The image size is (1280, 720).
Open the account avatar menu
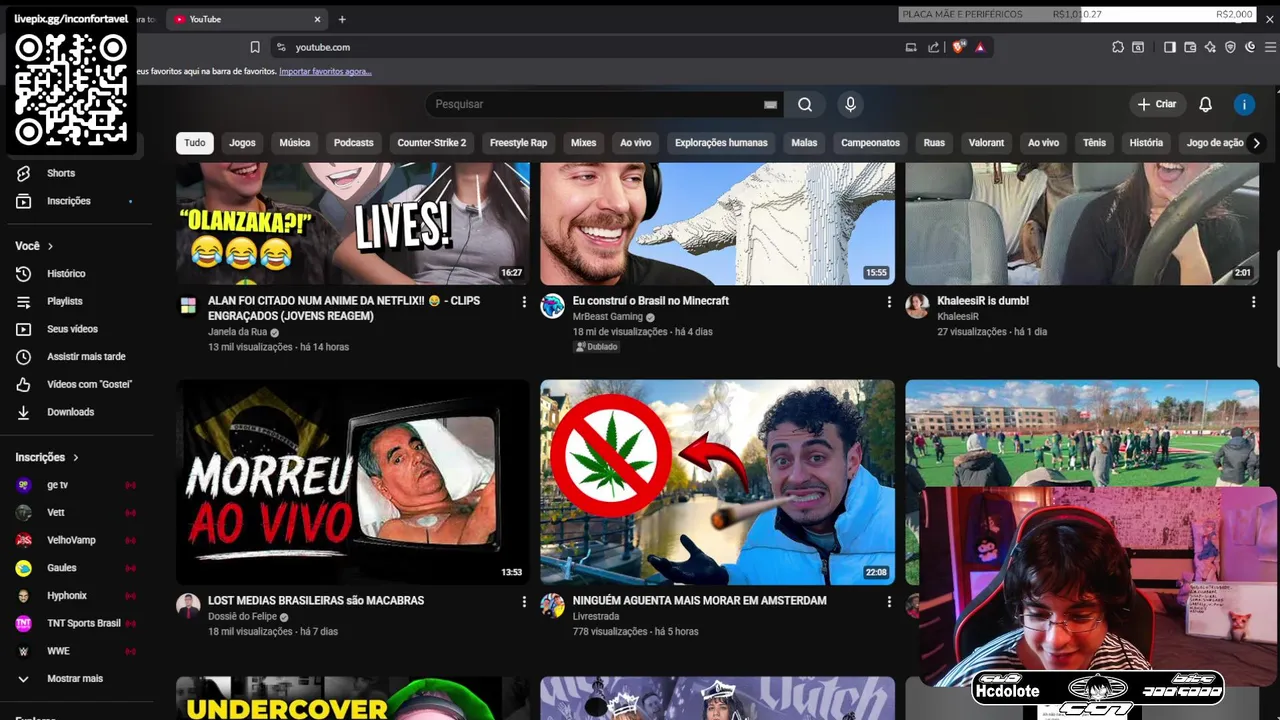(1244, 104)
